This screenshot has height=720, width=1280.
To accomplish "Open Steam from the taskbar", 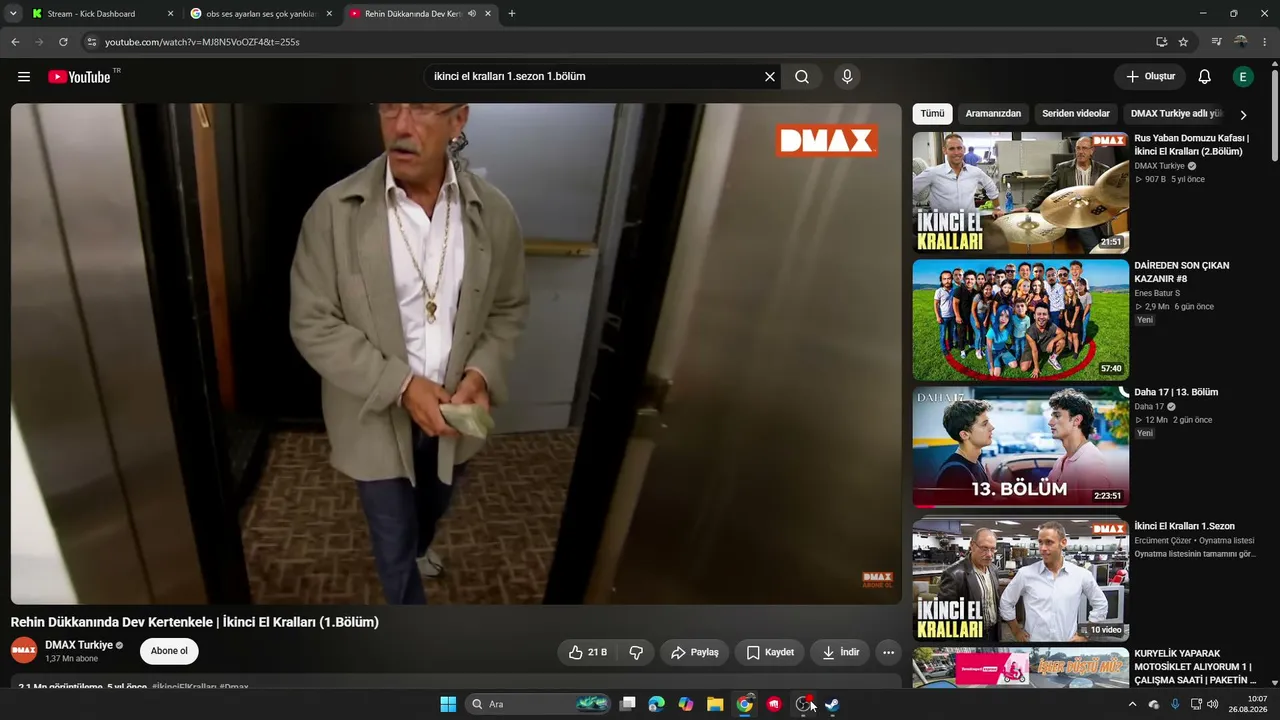I will click(x=831, y=704).
